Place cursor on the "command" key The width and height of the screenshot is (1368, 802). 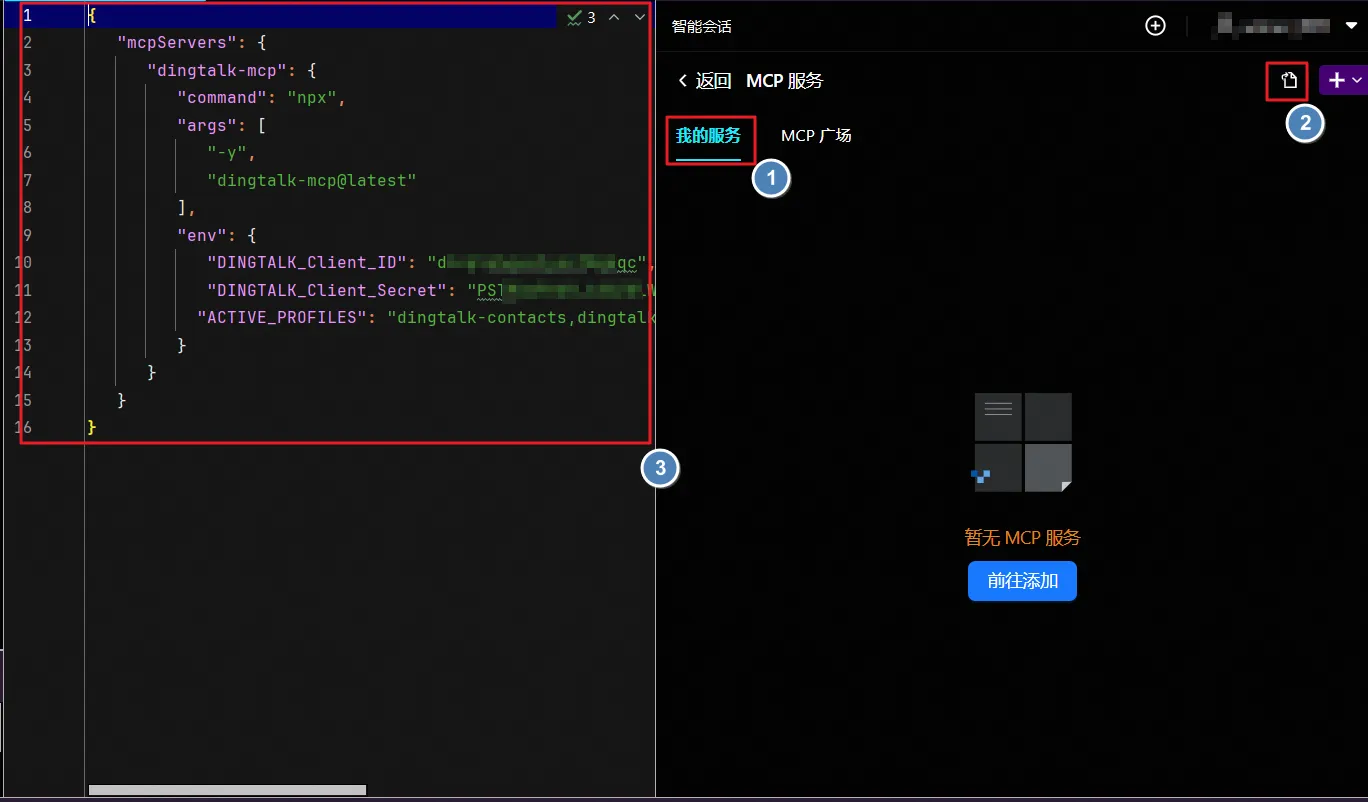coord(222,98)
